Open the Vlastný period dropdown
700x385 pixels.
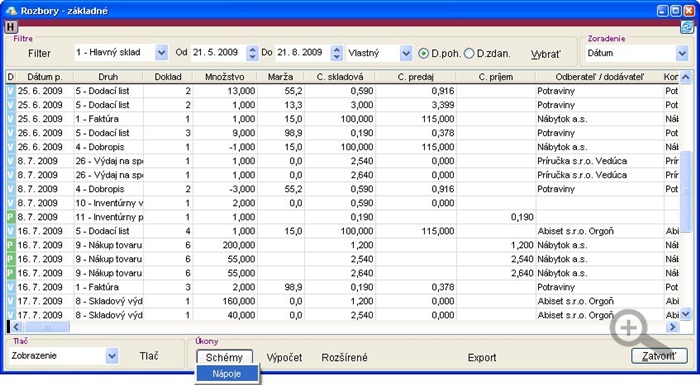pyautogui.click(x=406, y=54)
